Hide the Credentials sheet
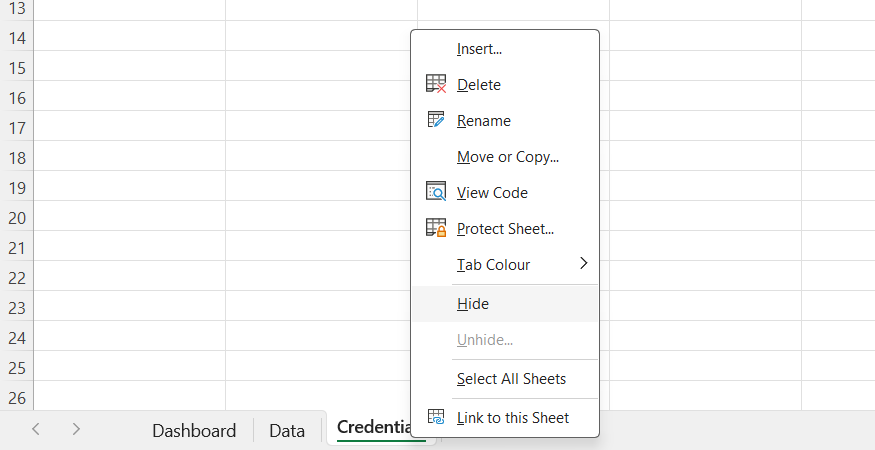Image resolution: width=875 pixels, height=450 pixels. pyautogui.click(x=505, y=304)
